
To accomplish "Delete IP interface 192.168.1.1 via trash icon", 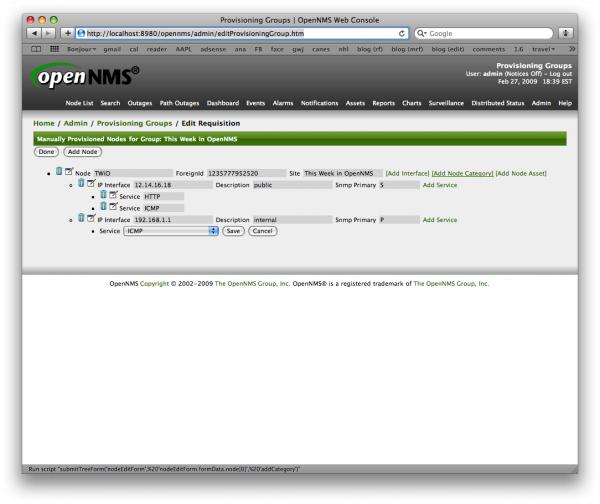I will tap(81, 218).
